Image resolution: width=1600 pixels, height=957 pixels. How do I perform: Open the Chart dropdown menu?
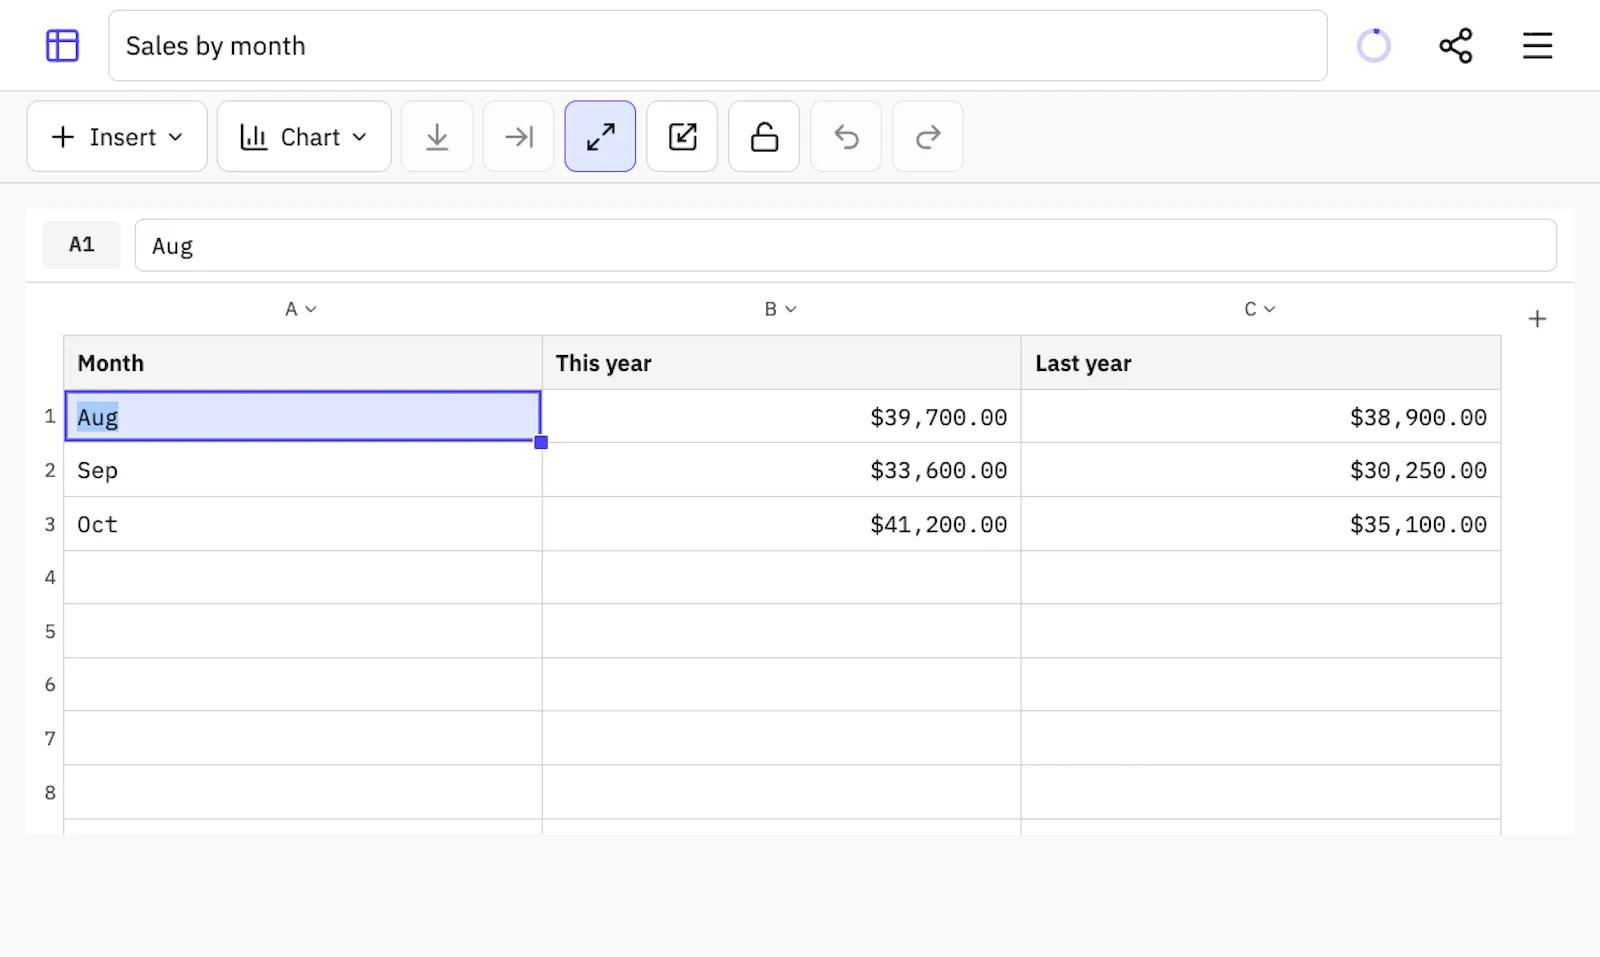tap(304, 137)
